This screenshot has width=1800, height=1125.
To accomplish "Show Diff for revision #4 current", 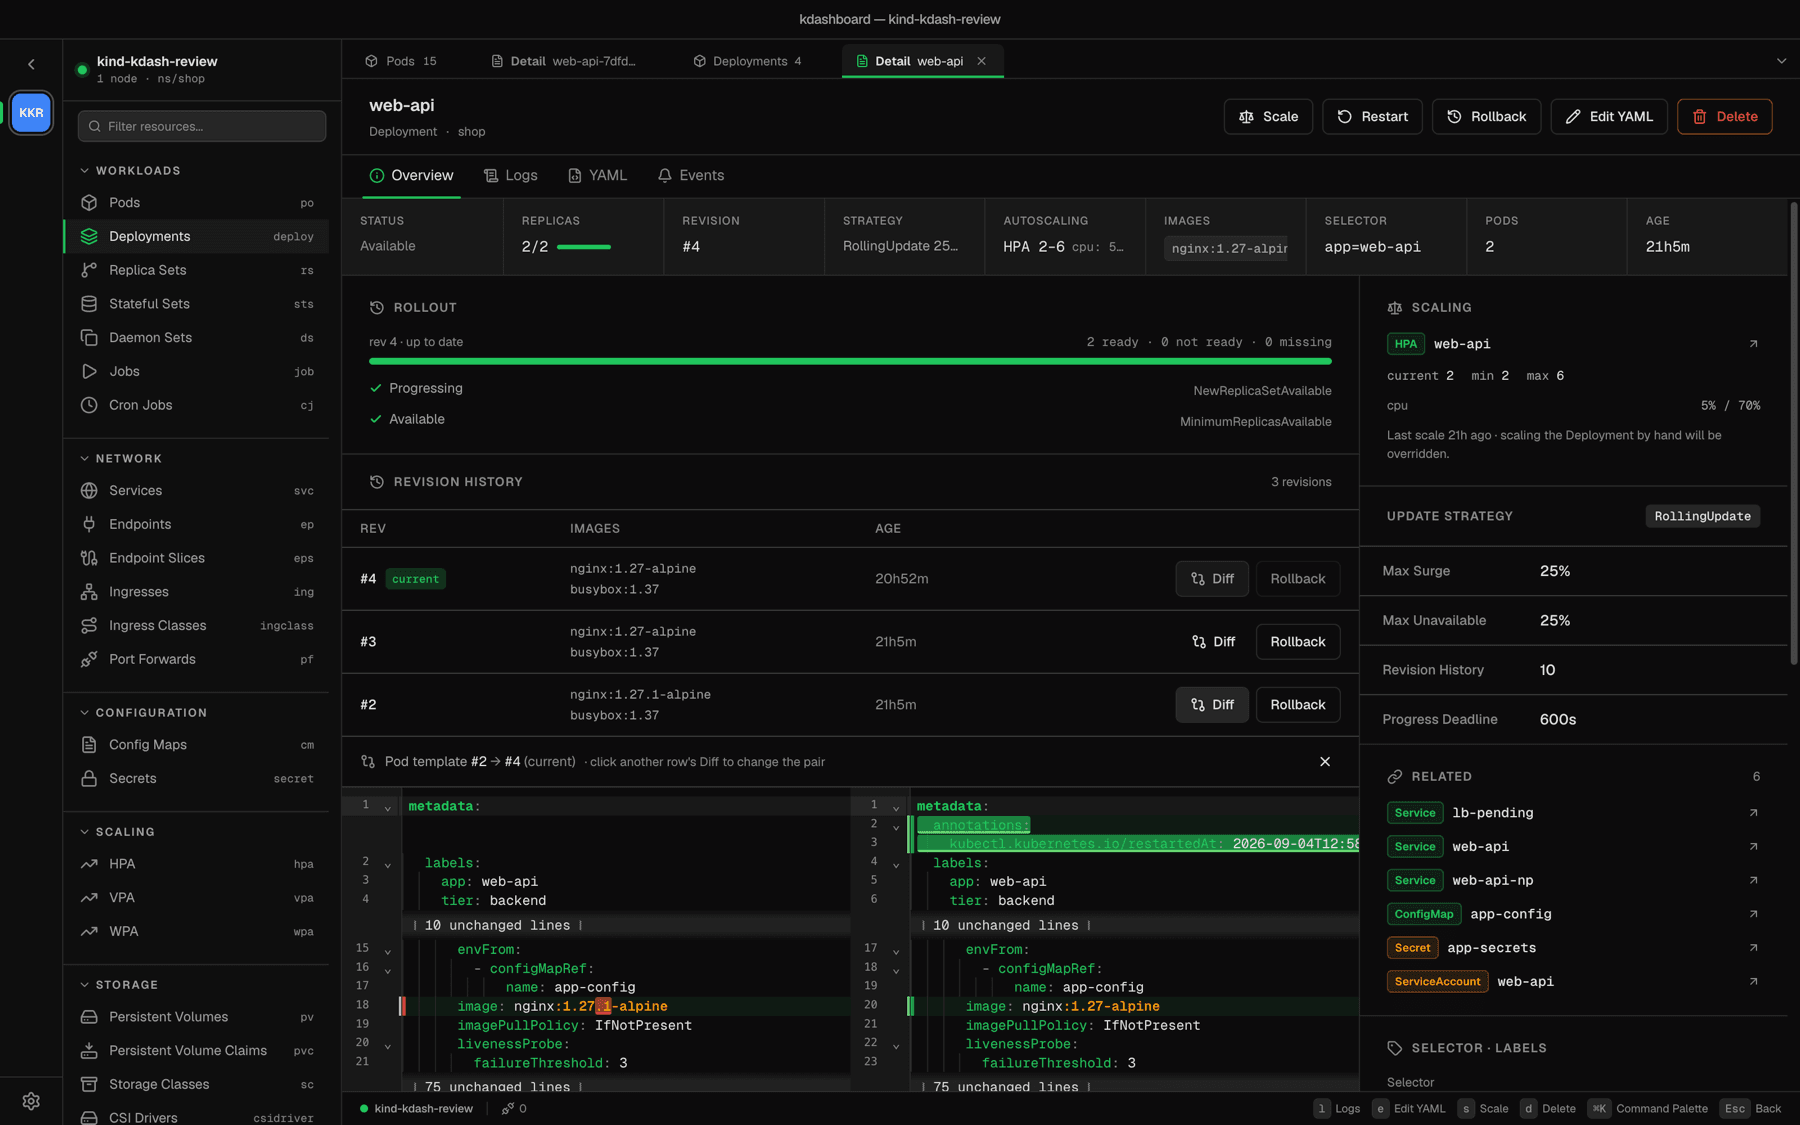I will (1212, 579).
